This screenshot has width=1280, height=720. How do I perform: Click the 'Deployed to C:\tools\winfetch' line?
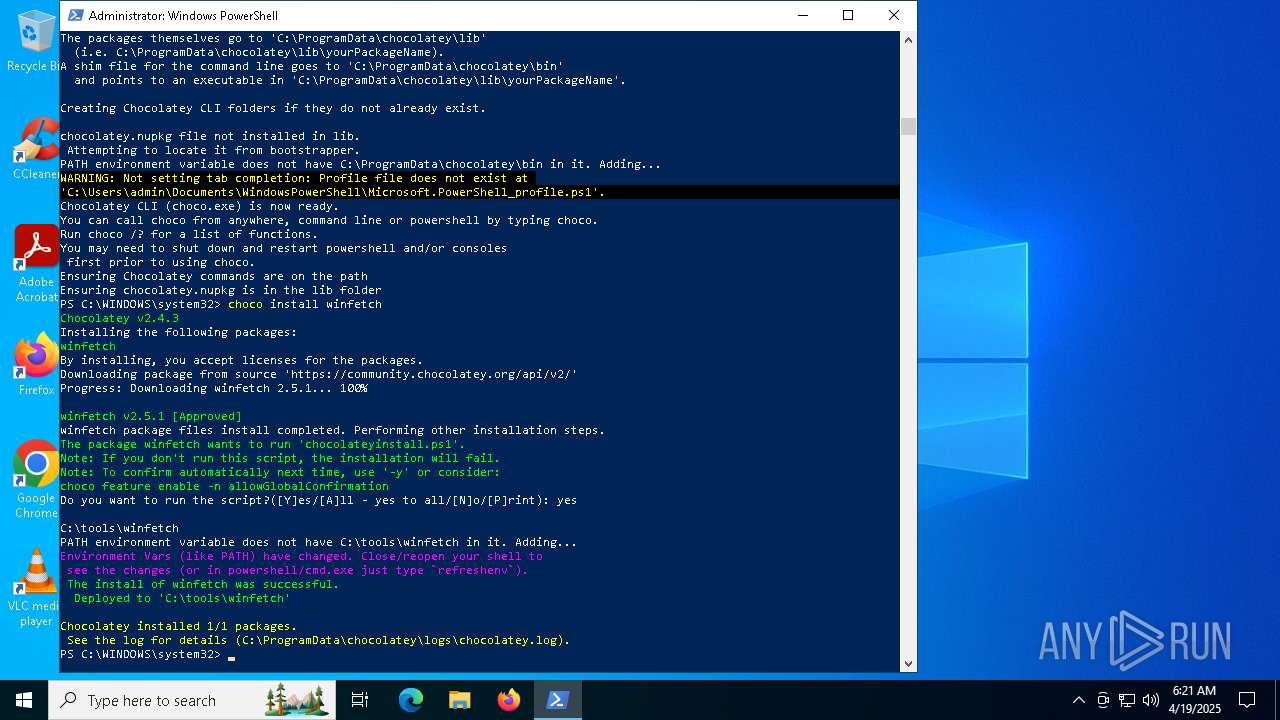182,598
